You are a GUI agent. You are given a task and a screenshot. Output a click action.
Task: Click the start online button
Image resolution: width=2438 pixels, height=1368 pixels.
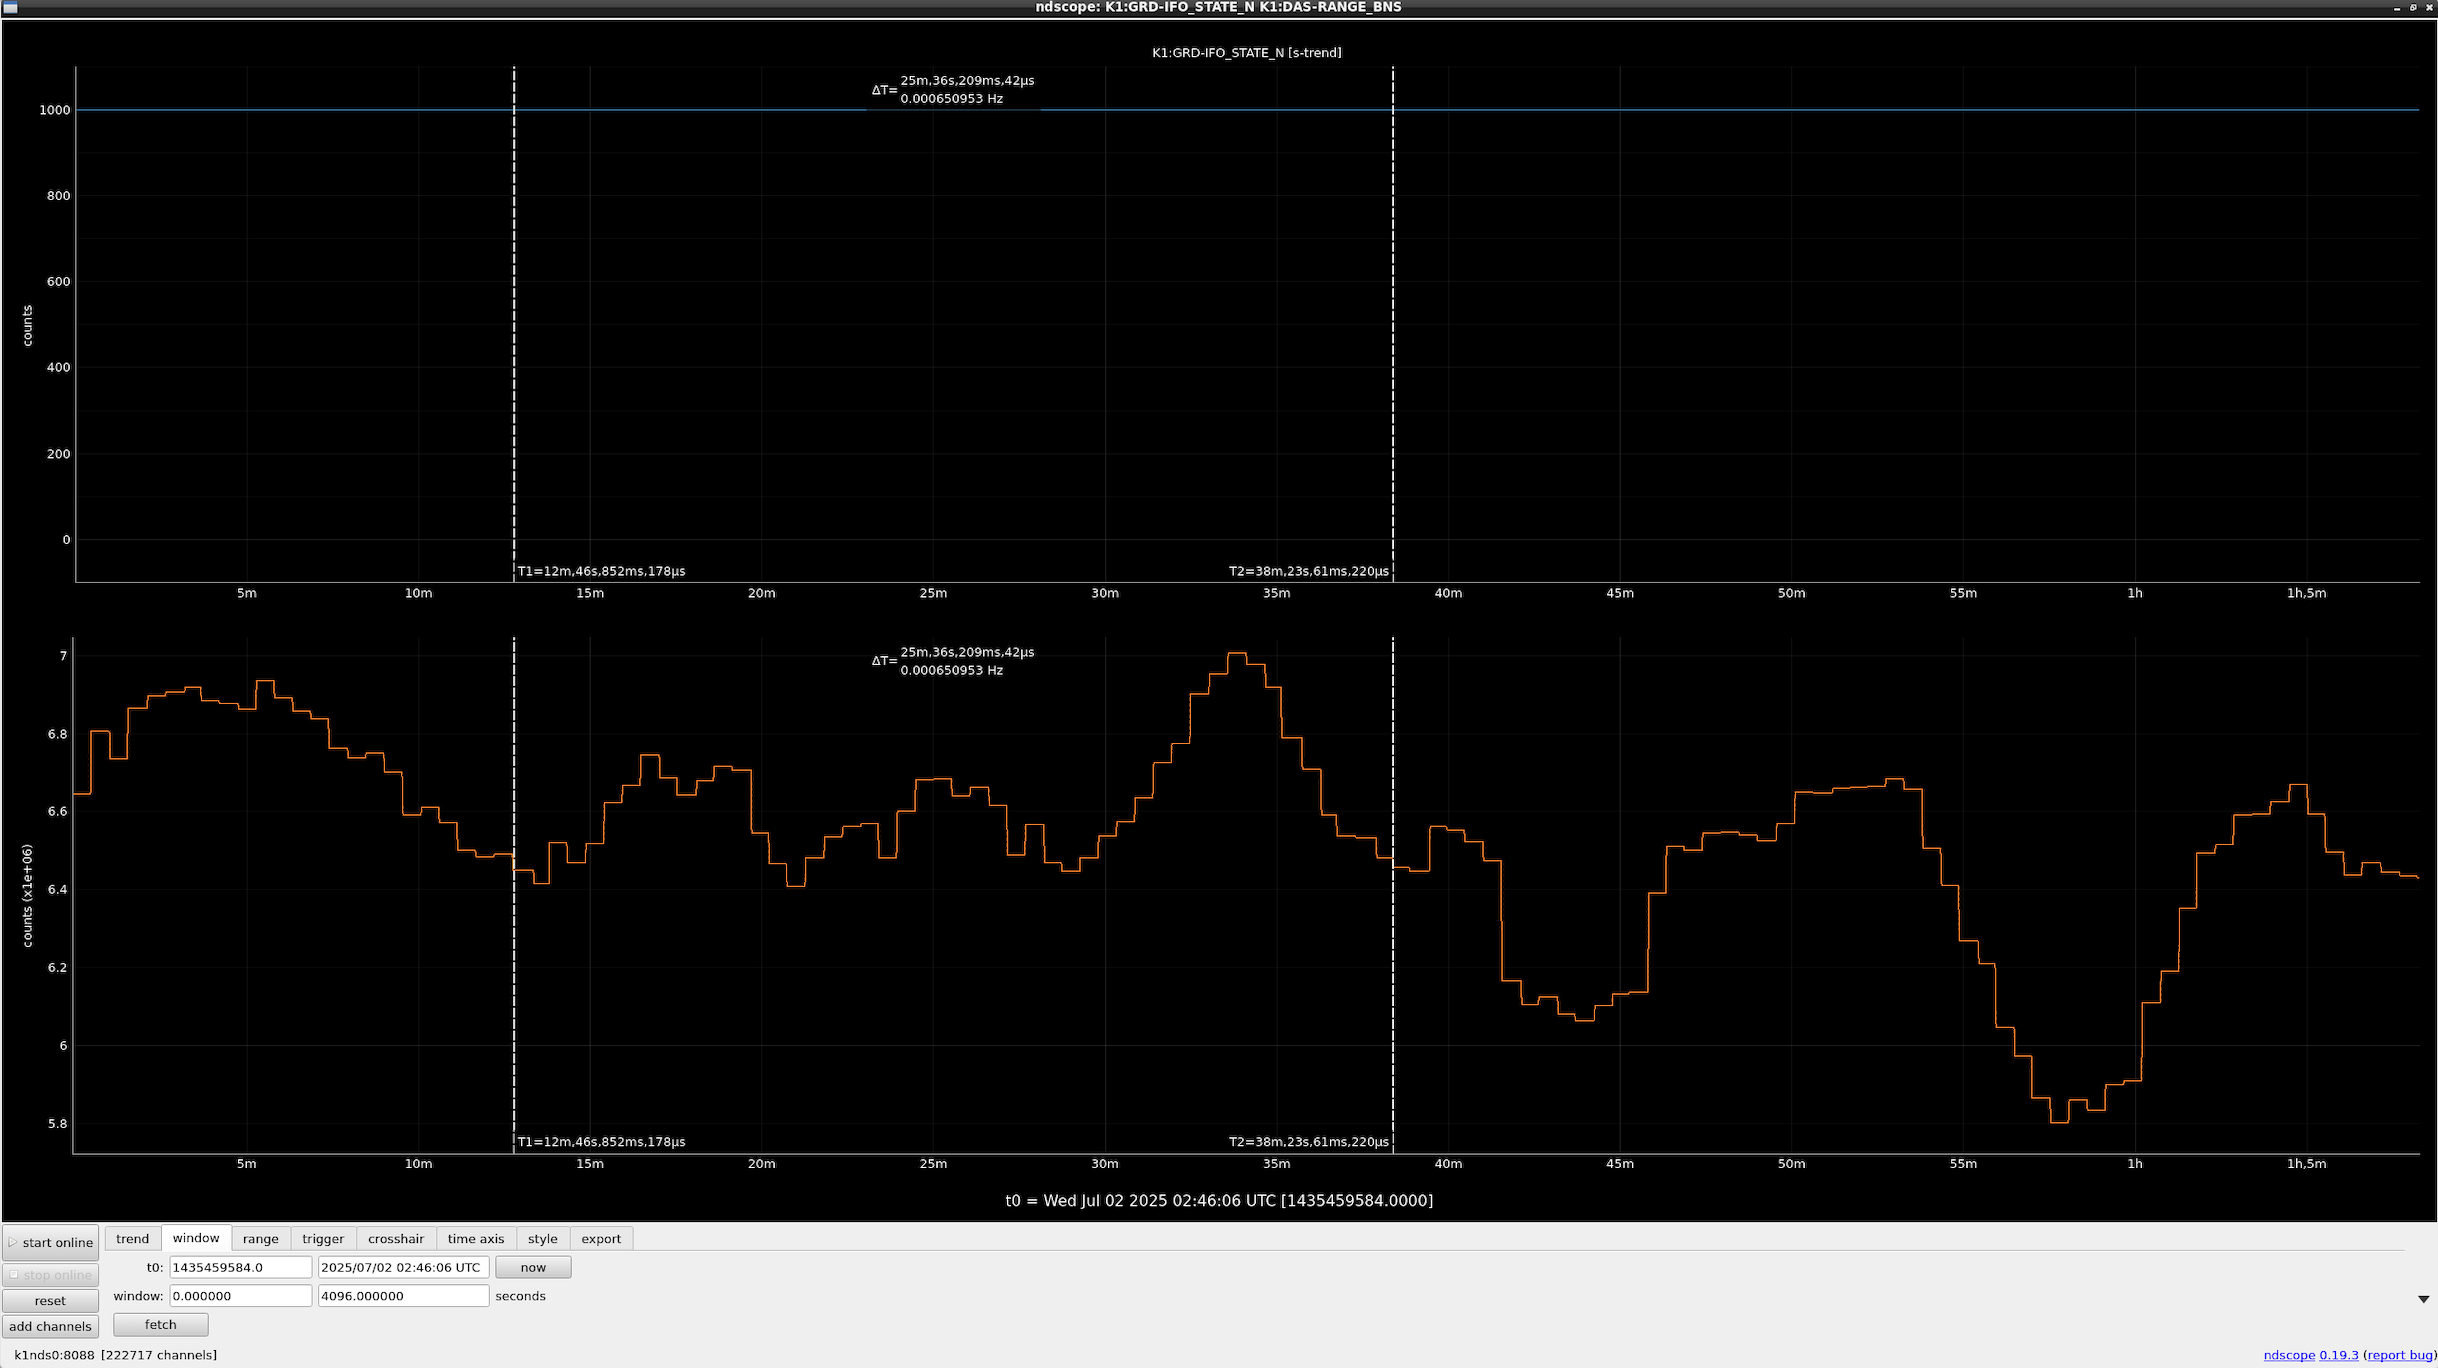click(x=50, y=1242)
